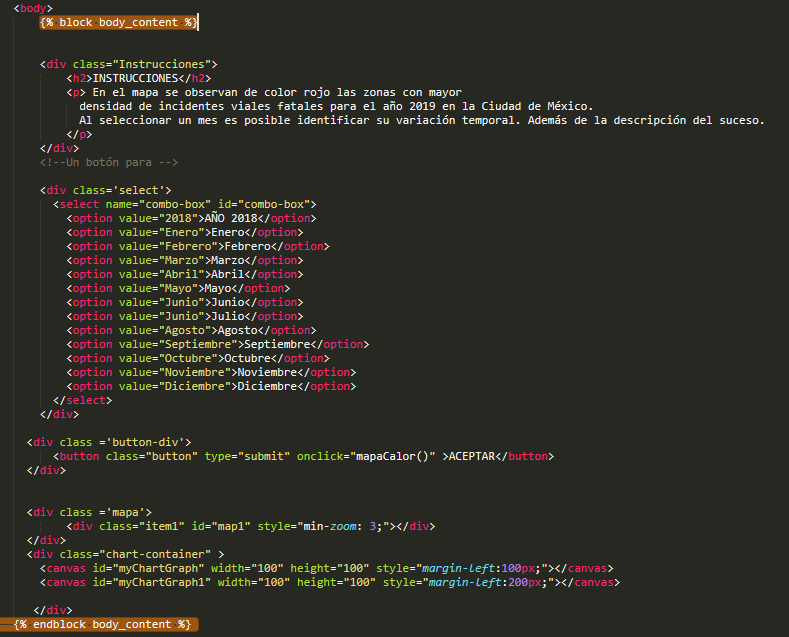Screen dimensions: 789x637
Task: Click the comment 'Un botón para'
Action: [x=109, y=163]
